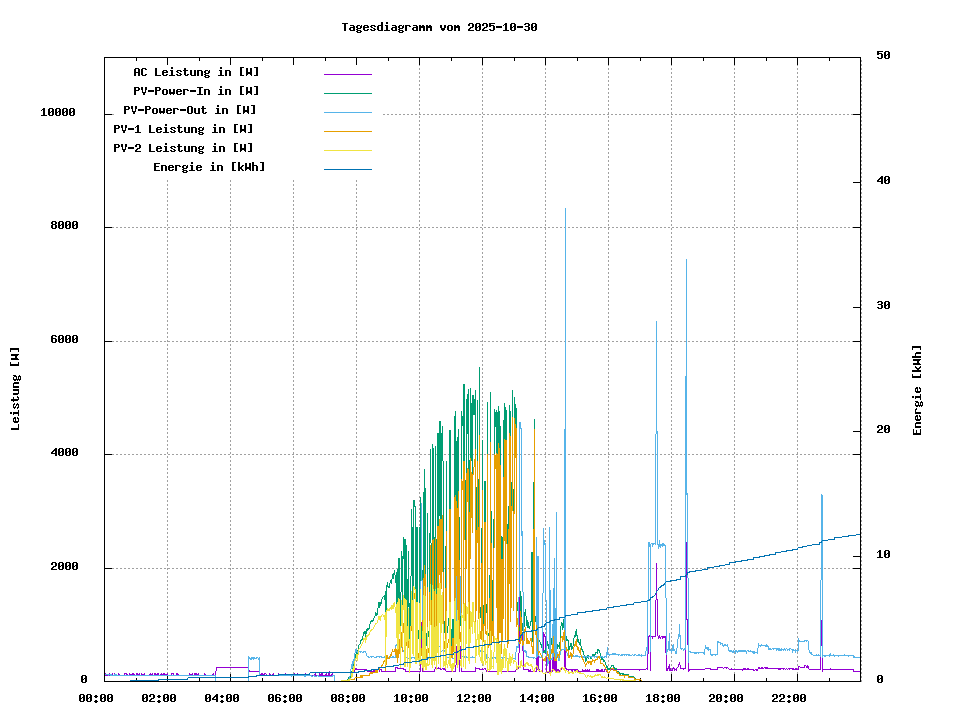
Task: Click the Leistung [W] vertical axis title
Action: [x=16, y=389]
